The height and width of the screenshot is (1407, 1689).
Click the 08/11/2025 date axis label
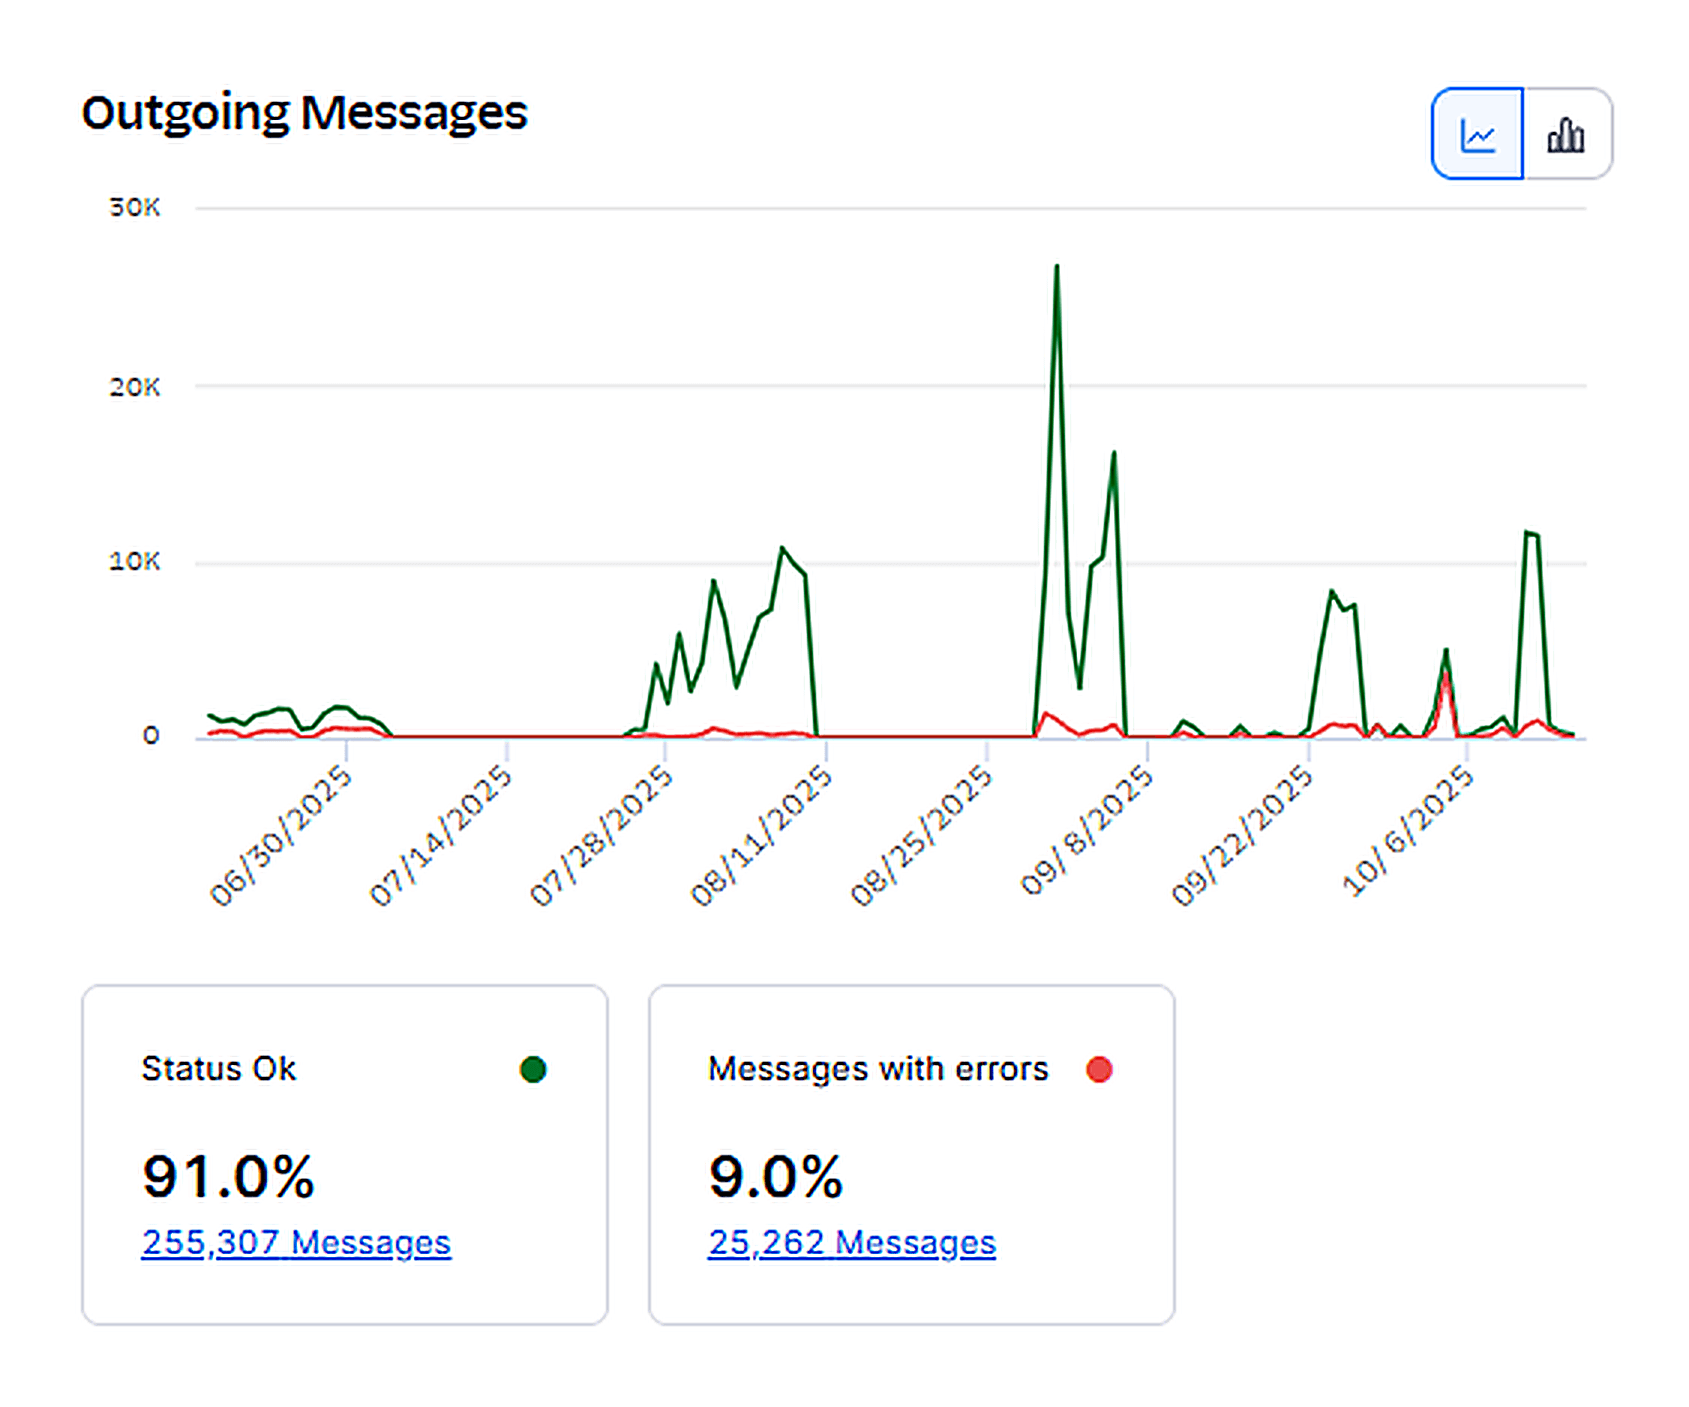tap(761, 836)
